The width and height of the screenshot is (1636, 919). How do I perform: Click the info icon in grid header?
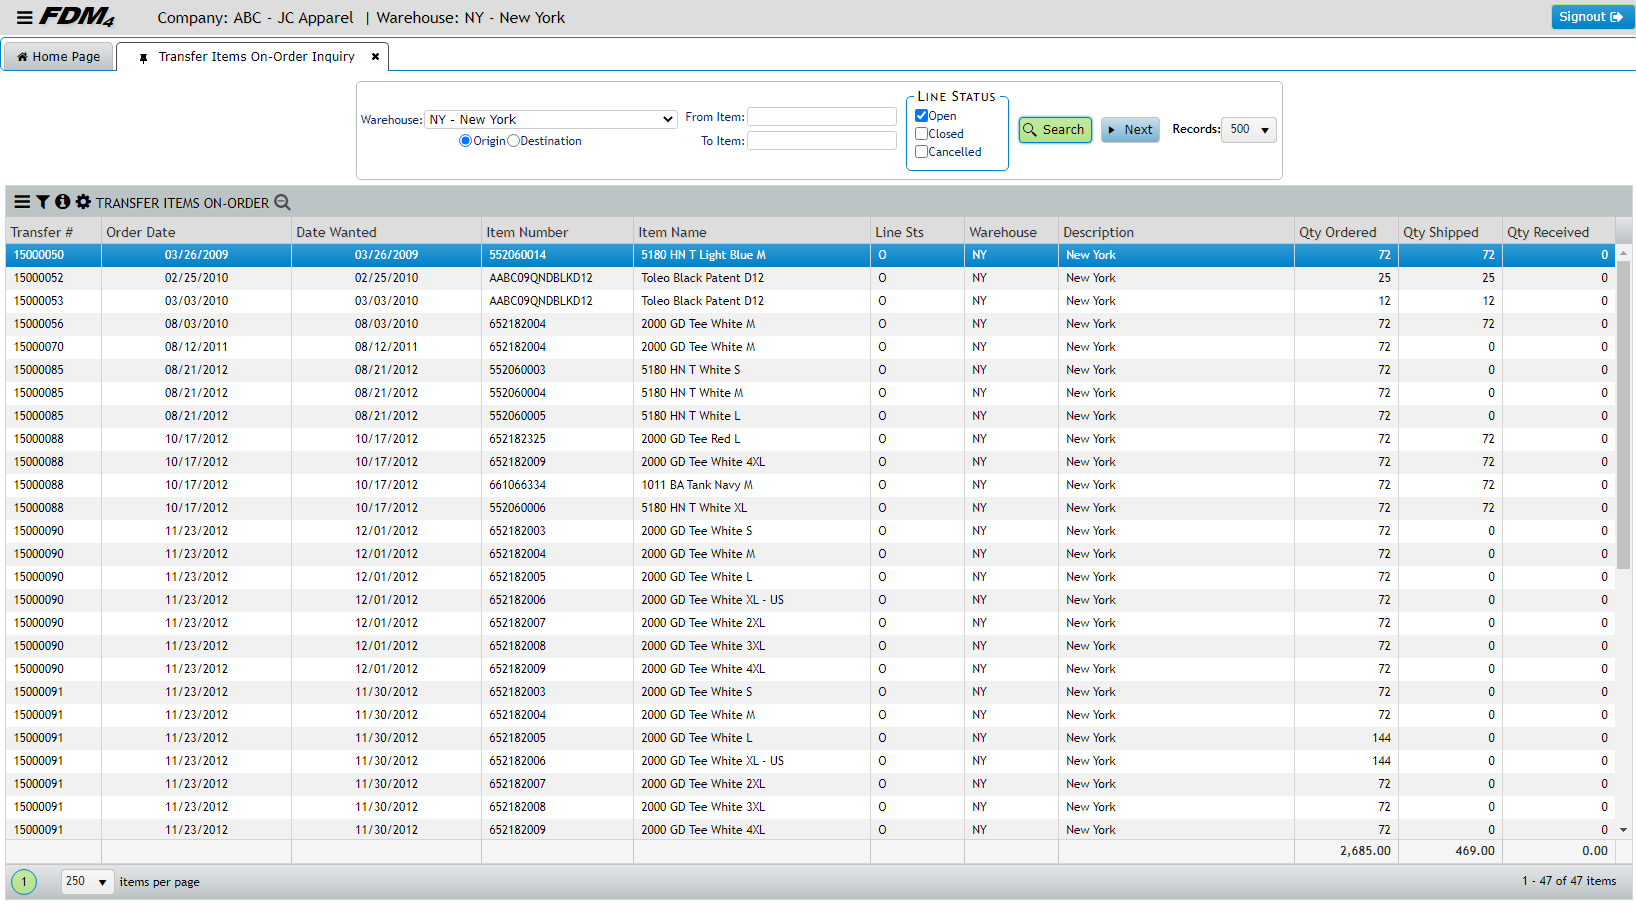pyautogui.click(x=62, y=202)
